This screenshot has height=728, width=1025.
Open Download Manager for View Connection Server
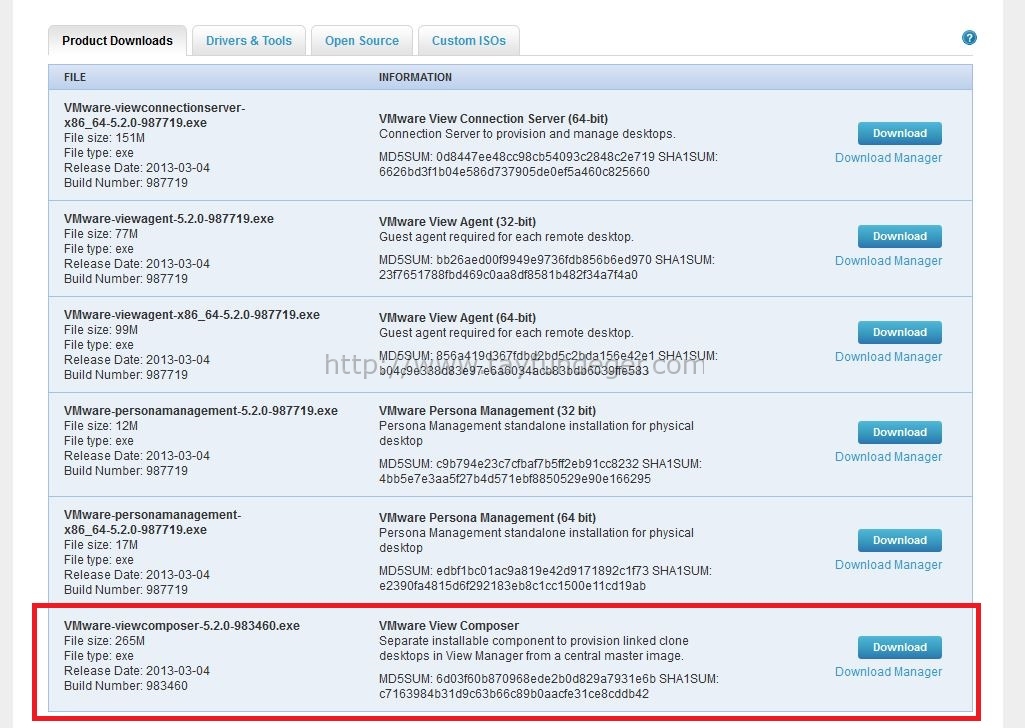pos(888,157)
